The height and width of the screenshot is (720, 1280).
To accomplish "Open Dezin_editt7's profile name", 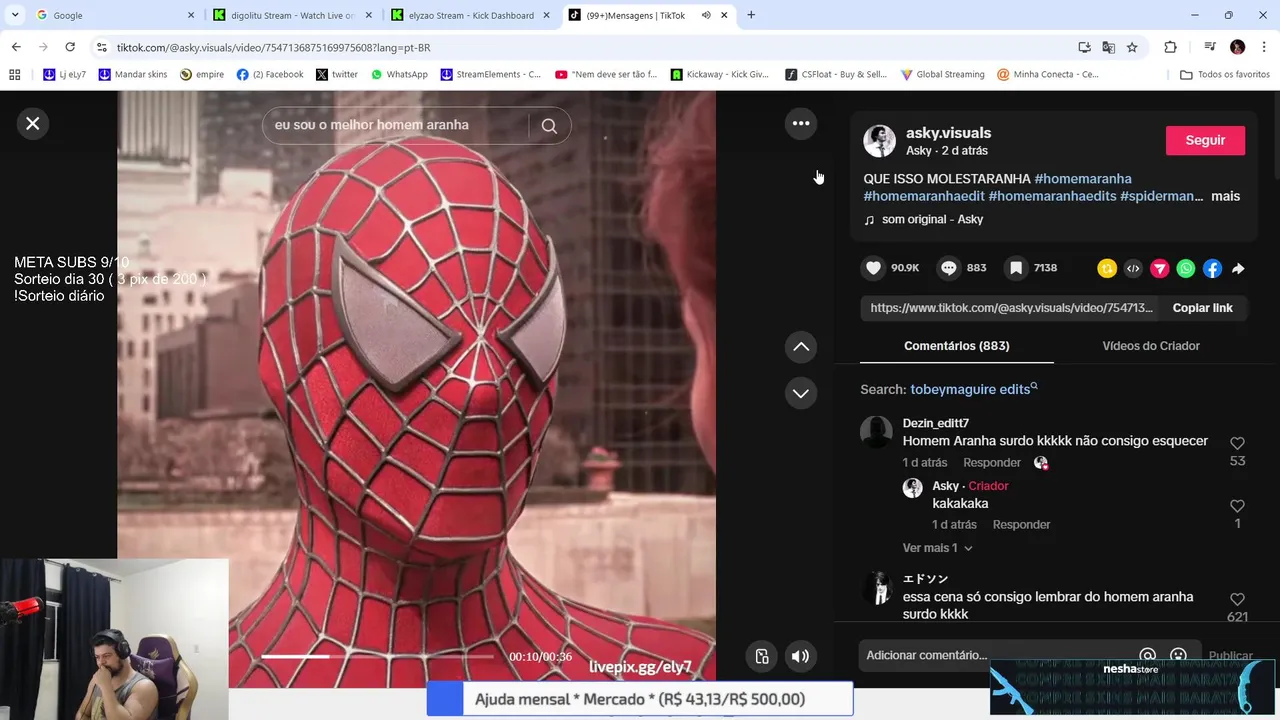I will [x=936, y=423].
